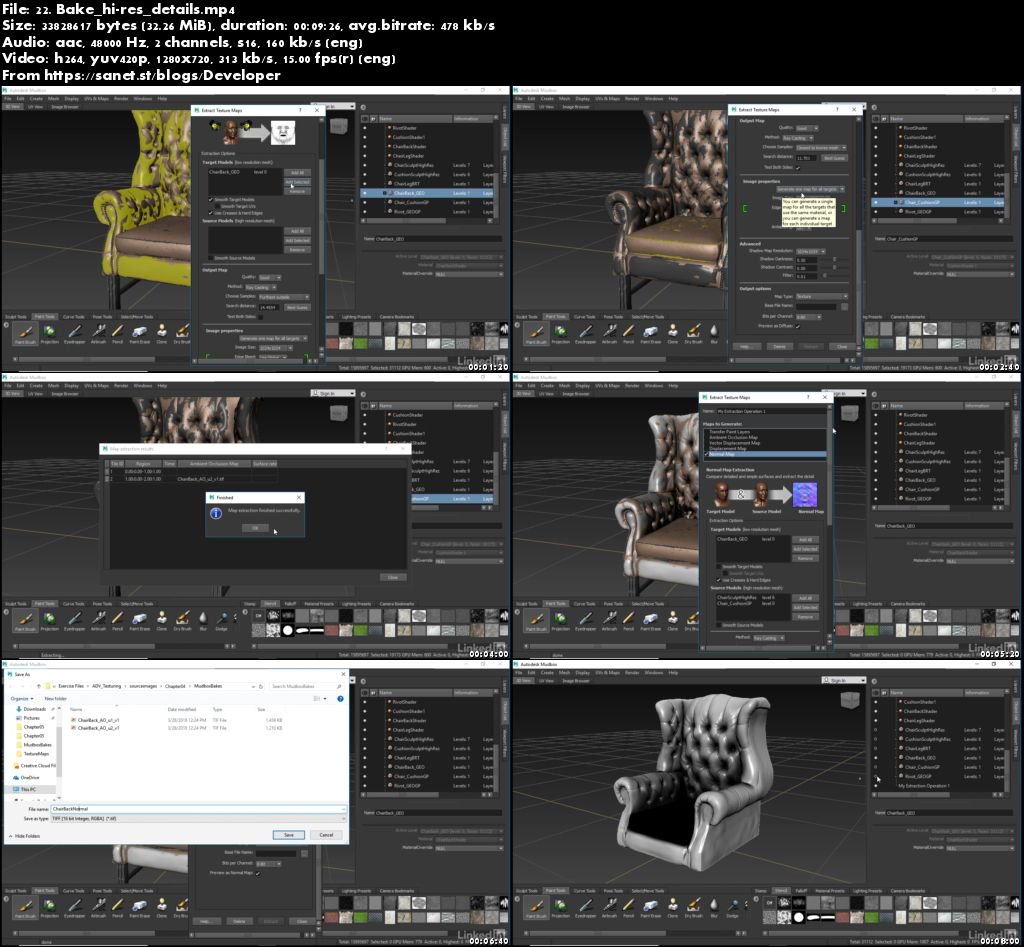The height and width of the screenshot is (947, 1024).
Task: Select Dry Brush tool in the 00:02:40 frame
Action: [x=694, y=333]
